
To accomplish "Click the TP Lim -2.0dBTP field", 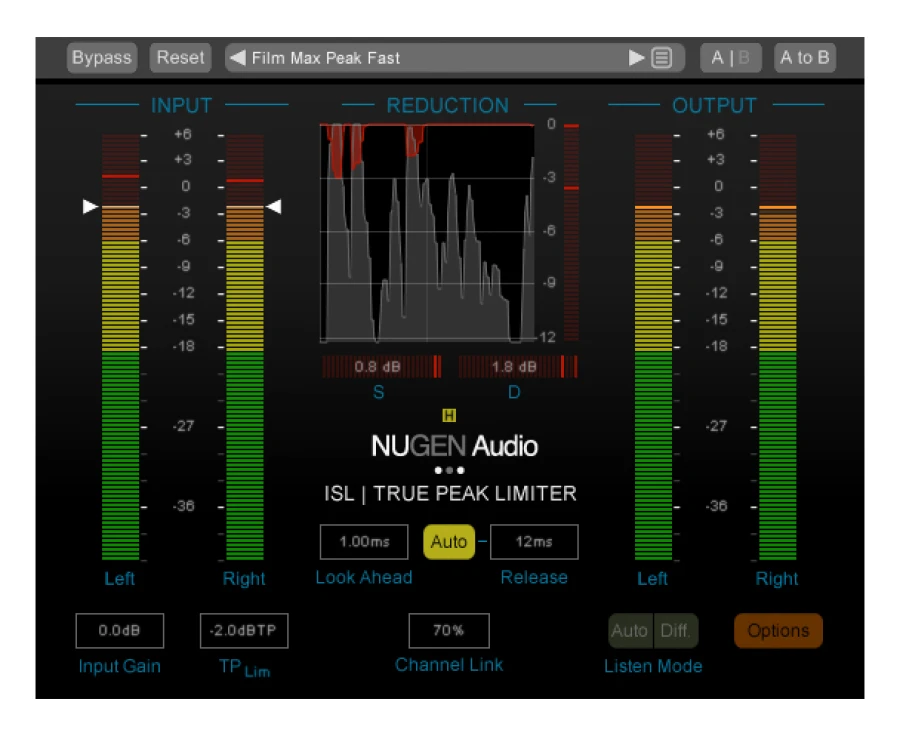I will pos(244,630).
